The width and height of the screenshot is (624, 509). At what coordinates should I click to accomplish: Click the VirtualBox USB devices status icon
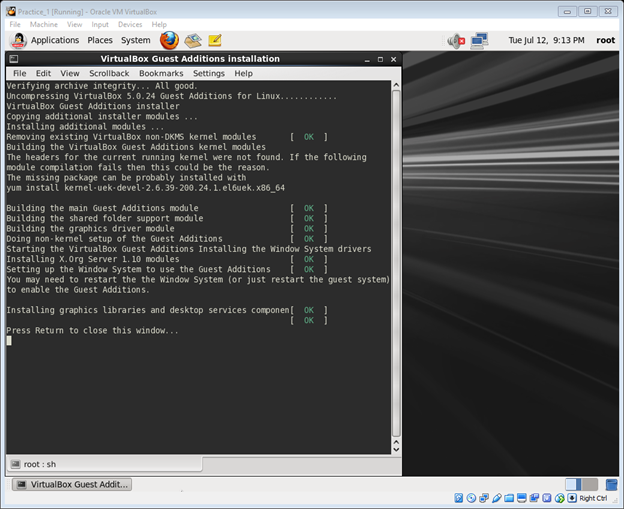497,498
